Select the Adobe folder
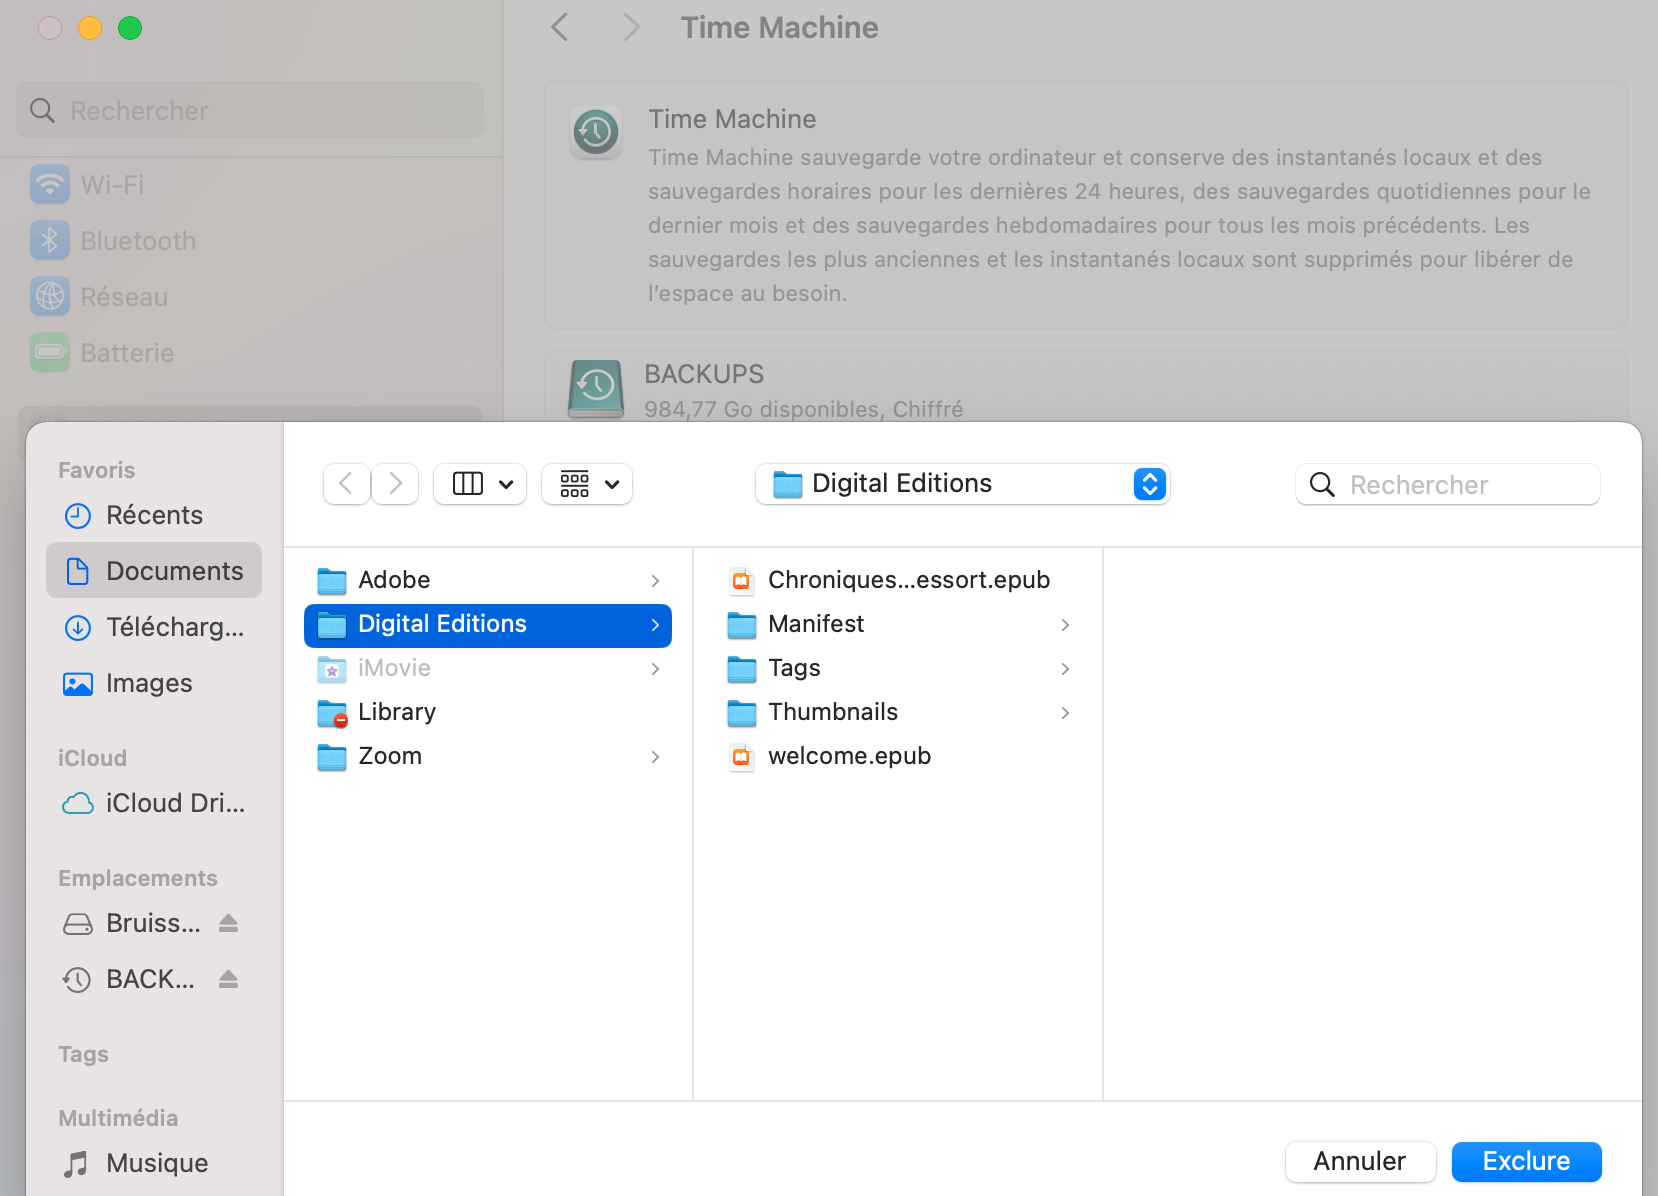The height and width of the screenshot is (1196, 1658). (x=488, y=580)
